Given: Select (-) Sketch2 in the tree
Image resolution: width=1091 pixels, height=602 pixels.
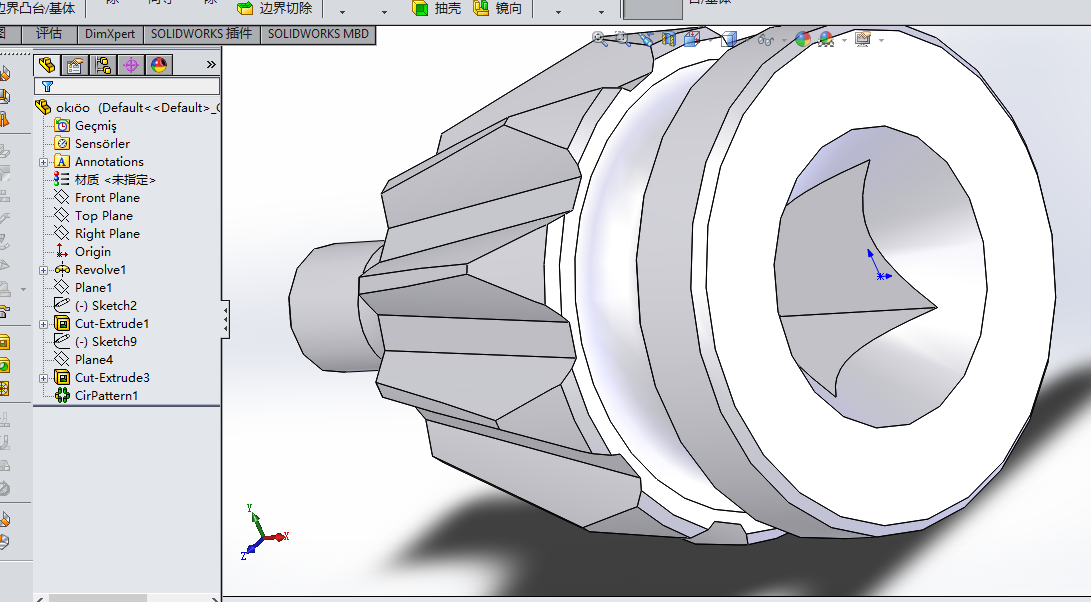Looking at the screenshot, I should (x=96, y=306).
